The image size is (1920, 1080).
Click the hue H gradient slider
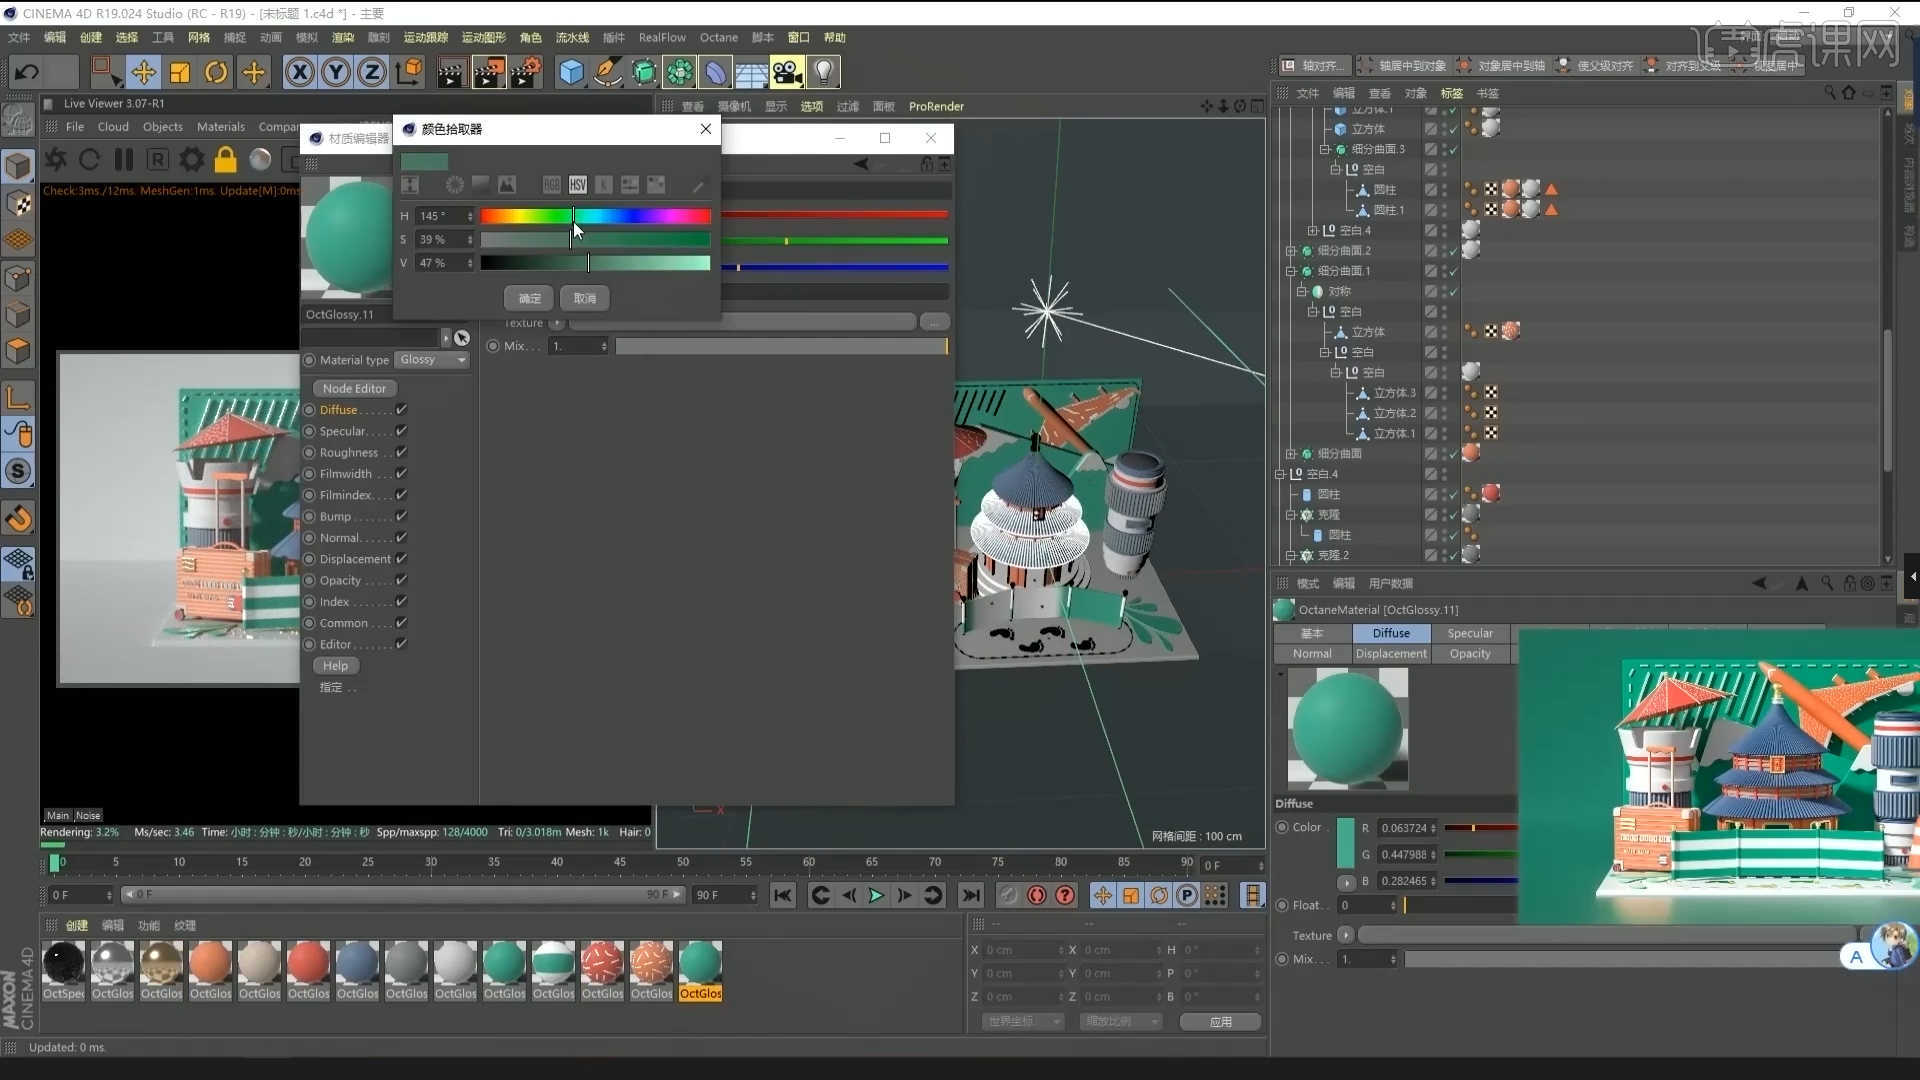click(595, 216)
